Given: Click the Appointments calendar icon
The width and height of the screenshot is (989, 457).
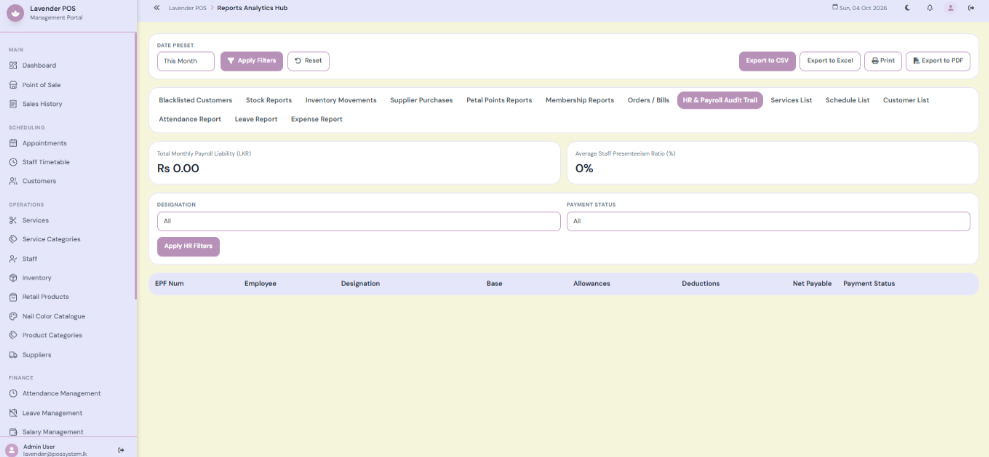Looking at the screenshot, I should (13, 143).
